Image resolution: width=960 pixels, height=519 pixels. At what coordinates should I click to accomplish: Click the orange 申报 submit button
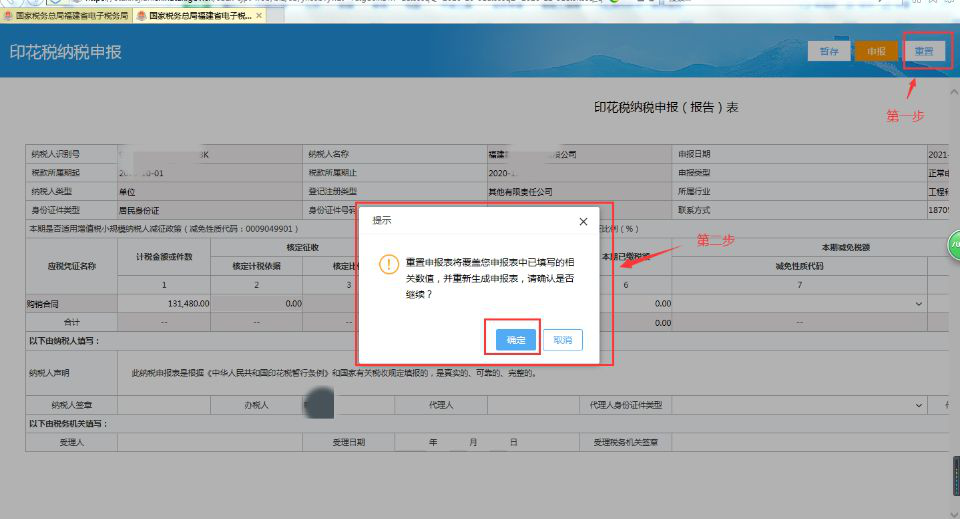click(876, 51)
